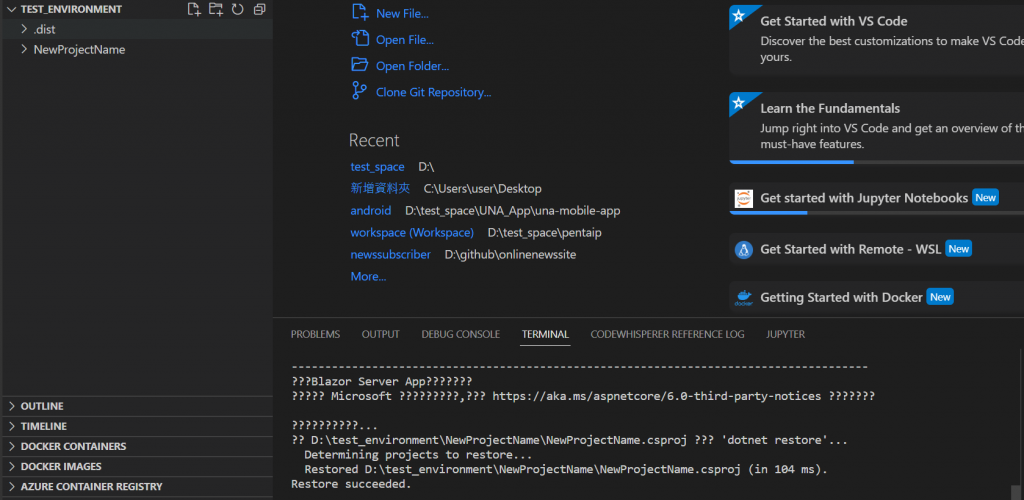Image resolution: width=1024 pixels, height=500 pixels.
Task: Click the New badge on Remote - WSL
Action: [x=959, y=249]
